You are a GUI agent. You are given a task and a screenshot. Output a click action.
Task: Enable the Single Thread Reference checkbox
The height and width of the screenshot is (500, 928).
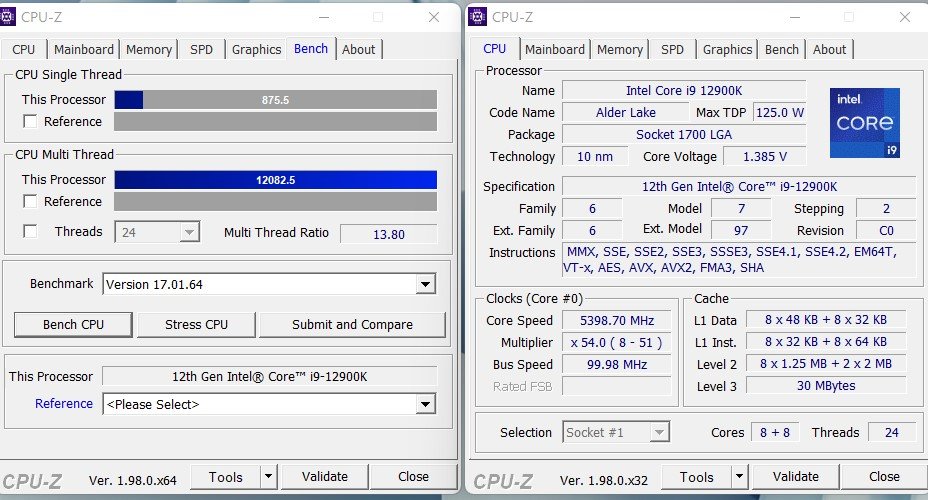(30, 121)
